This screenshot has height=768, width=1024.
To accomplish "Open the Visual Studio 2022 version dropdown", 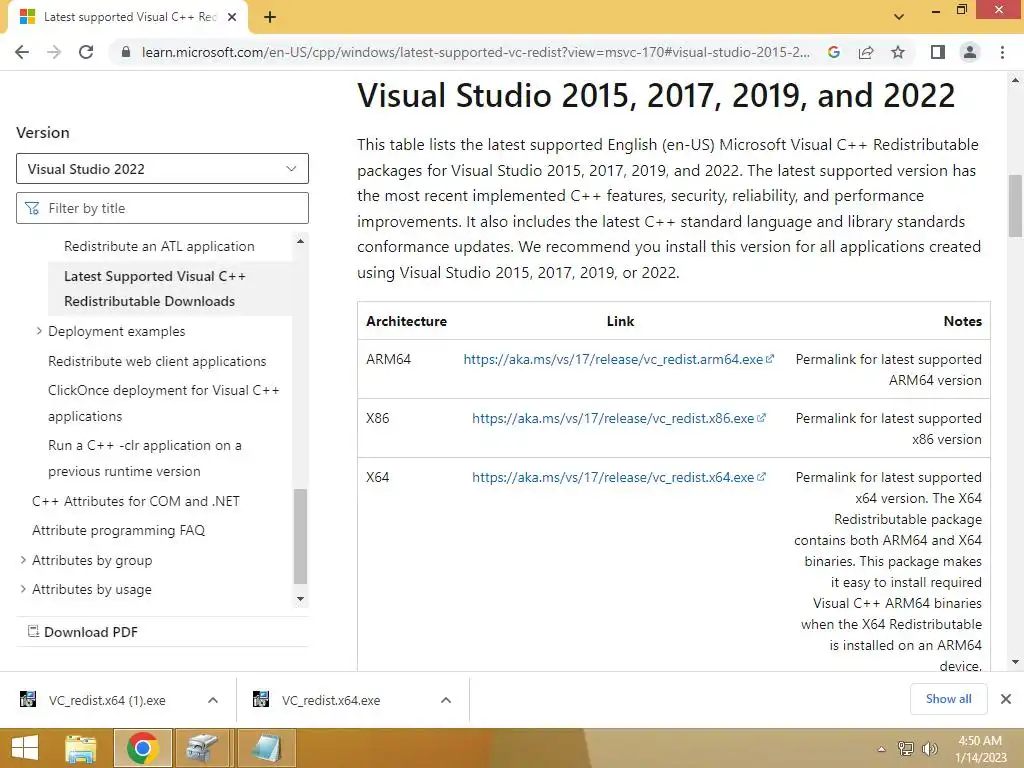I will pos(162,169).
